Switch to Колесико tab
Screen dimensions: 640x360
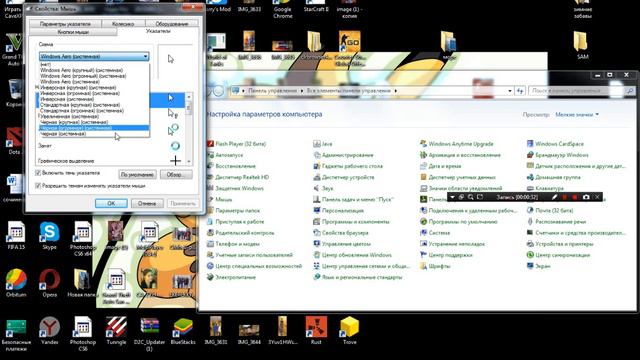123,24
